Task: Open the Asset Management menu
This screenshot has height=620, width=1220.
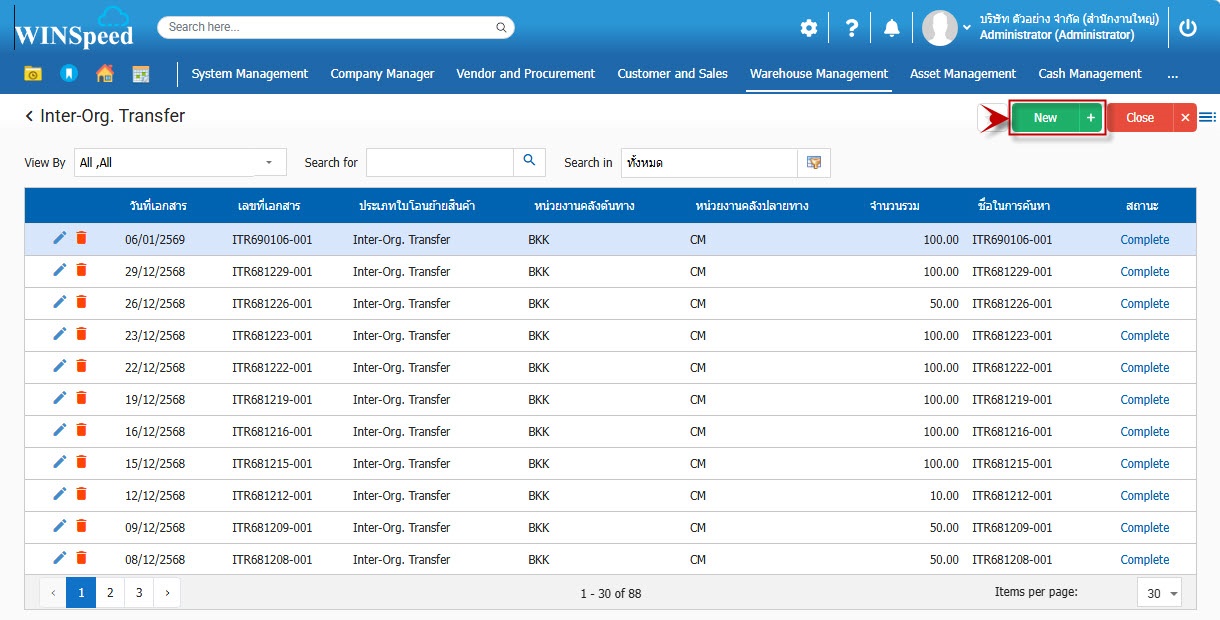Action: point(962,74)
